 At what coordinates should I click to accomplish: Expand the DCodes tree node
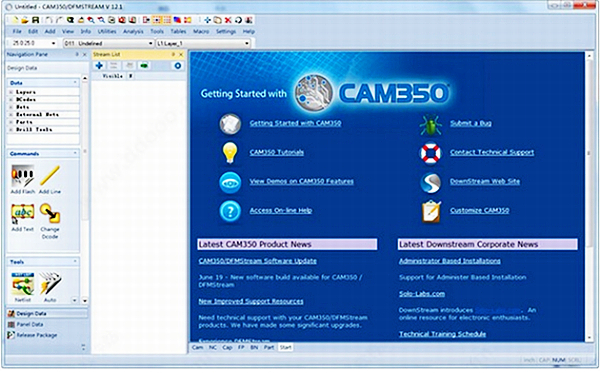pyautogui.click(x=11, y=99)
